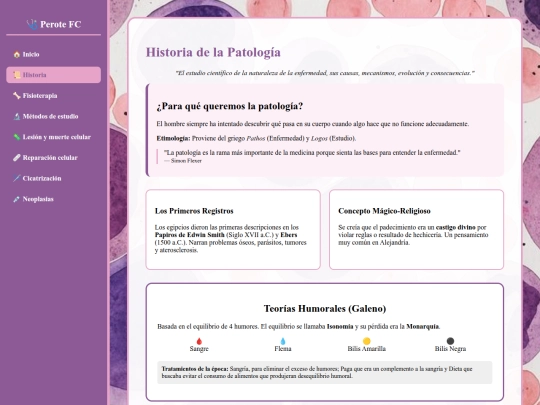The width and height of the screenshot is (540, 405).
Task: Click the Flema label
Action: [x=283, y=349]
